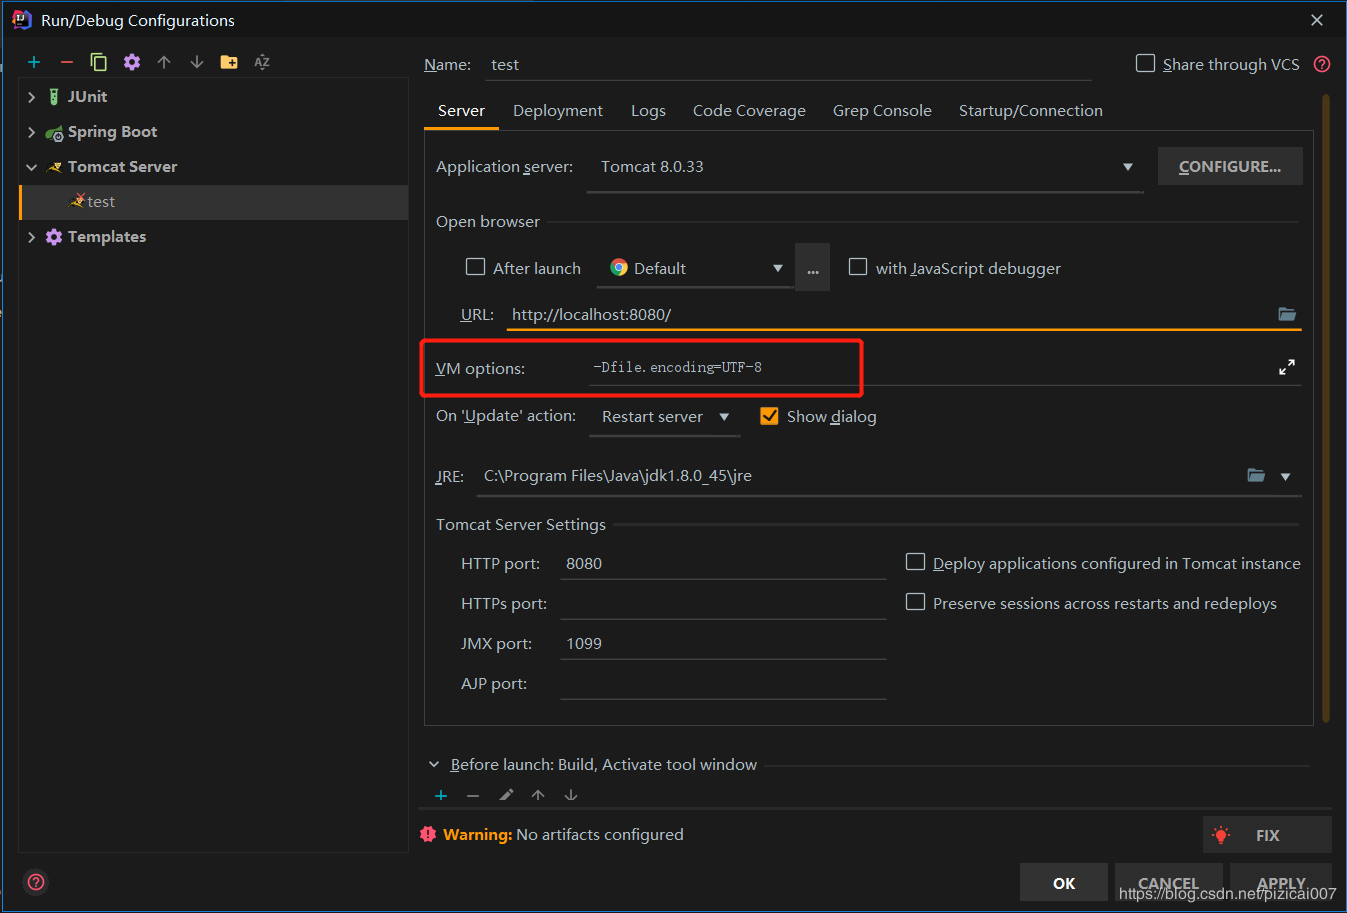
Task: Click into the JMX port field
Action: tap(724, 643)
